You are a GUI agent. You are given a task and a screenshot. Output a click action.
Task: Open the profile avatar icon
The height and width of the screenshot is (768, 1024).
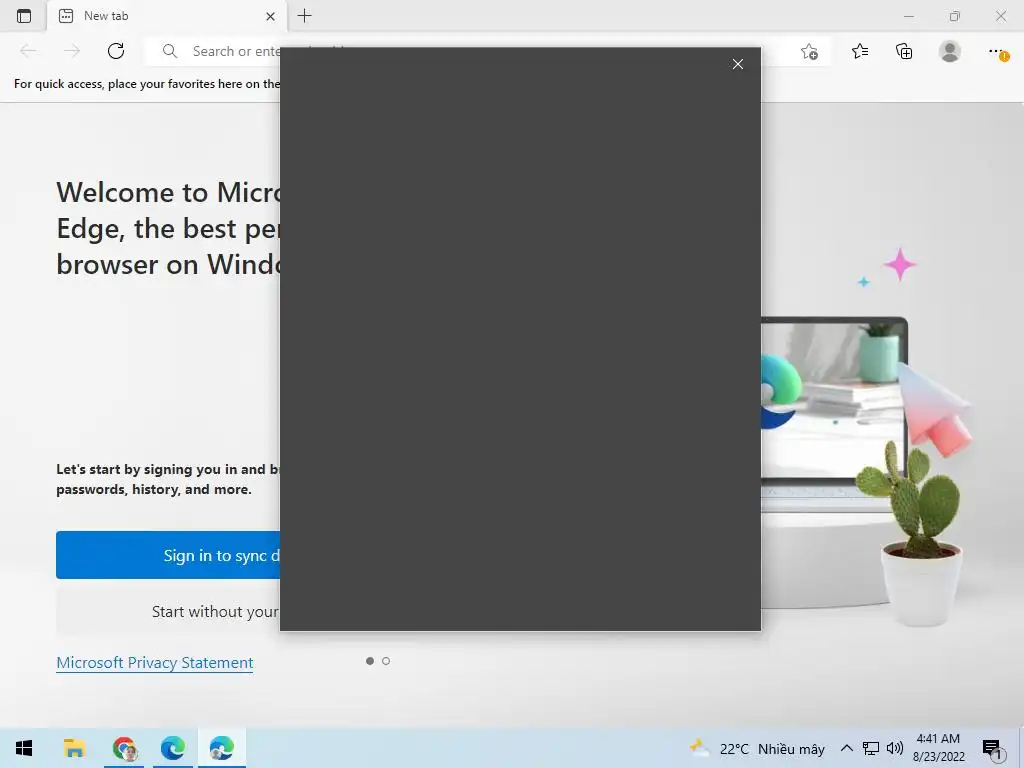pos(950,51)
